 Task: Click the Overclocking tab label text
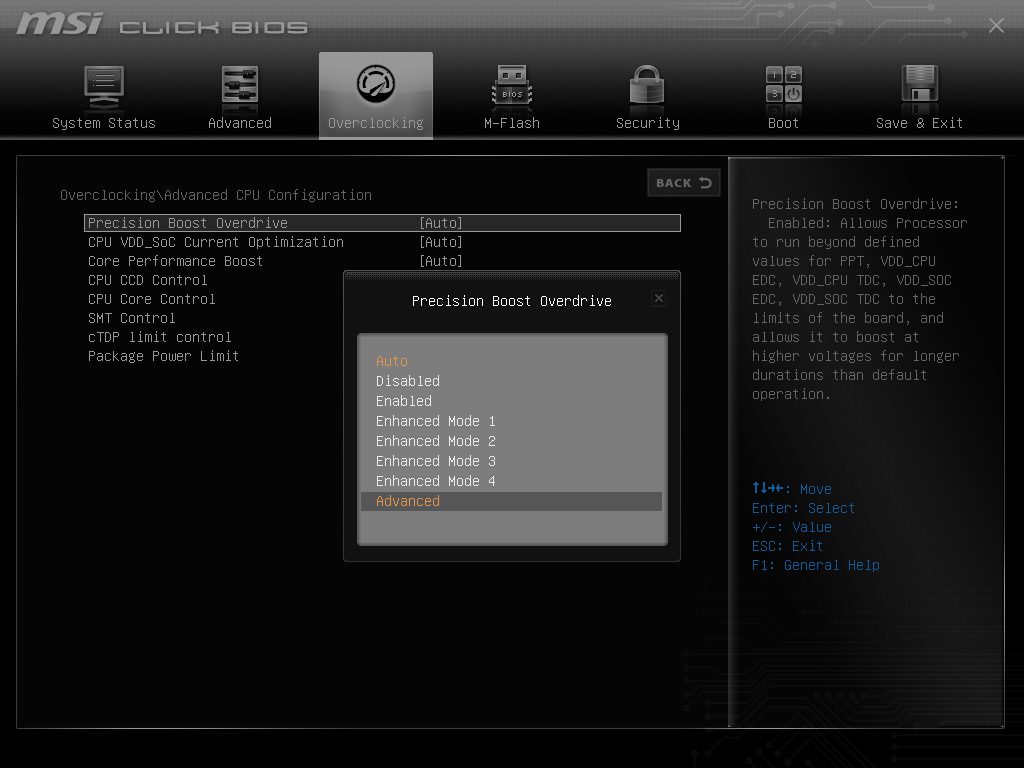[376, 123]
